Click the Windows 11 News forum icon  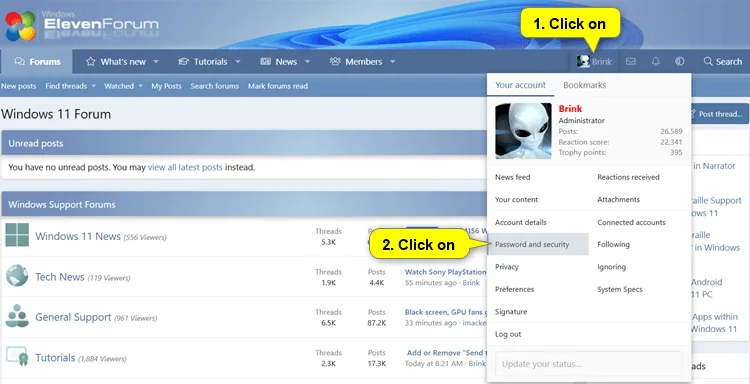tap(17, 235)
